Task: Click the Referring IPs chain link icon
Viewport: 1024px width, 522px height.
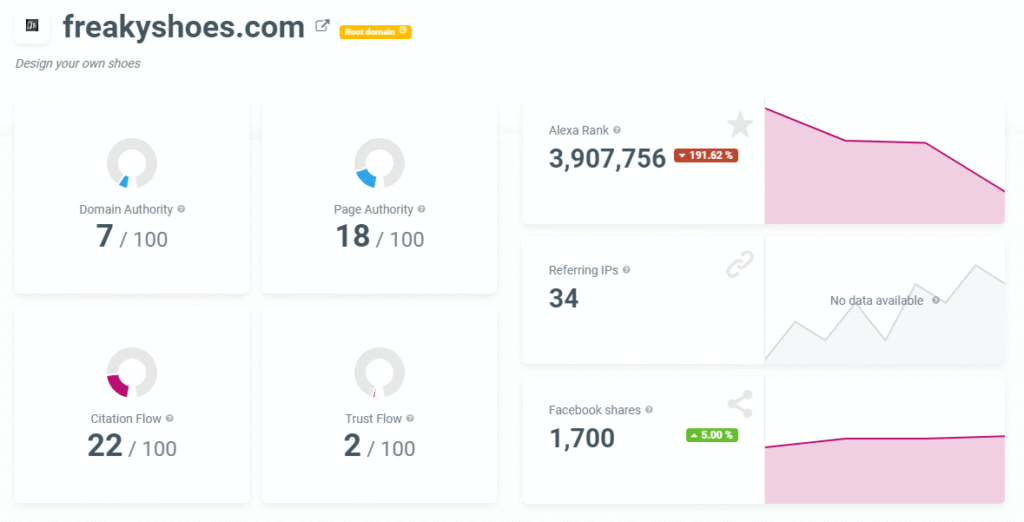Action: (x=739, y=265)
